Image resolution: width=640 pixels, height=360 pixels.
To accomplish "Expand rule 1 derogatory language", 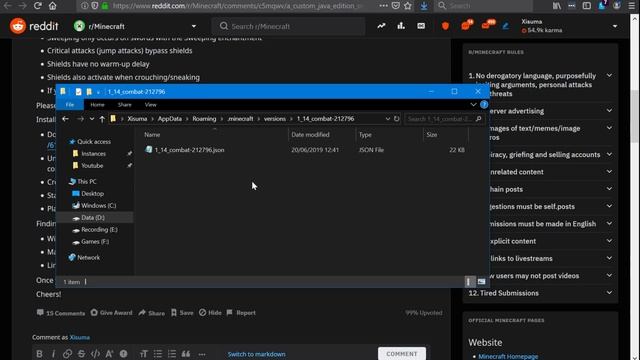I will 609,76.
